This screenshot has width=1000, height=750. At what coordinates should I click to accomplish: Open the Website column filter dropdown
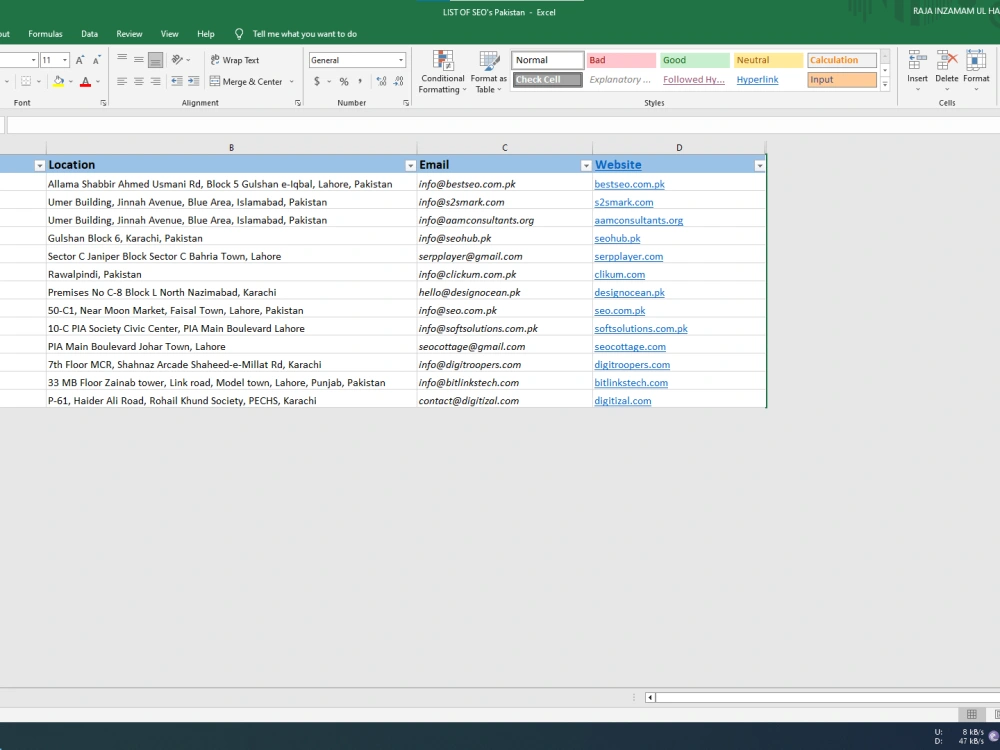pyautogui.click(x=759, y=166)
